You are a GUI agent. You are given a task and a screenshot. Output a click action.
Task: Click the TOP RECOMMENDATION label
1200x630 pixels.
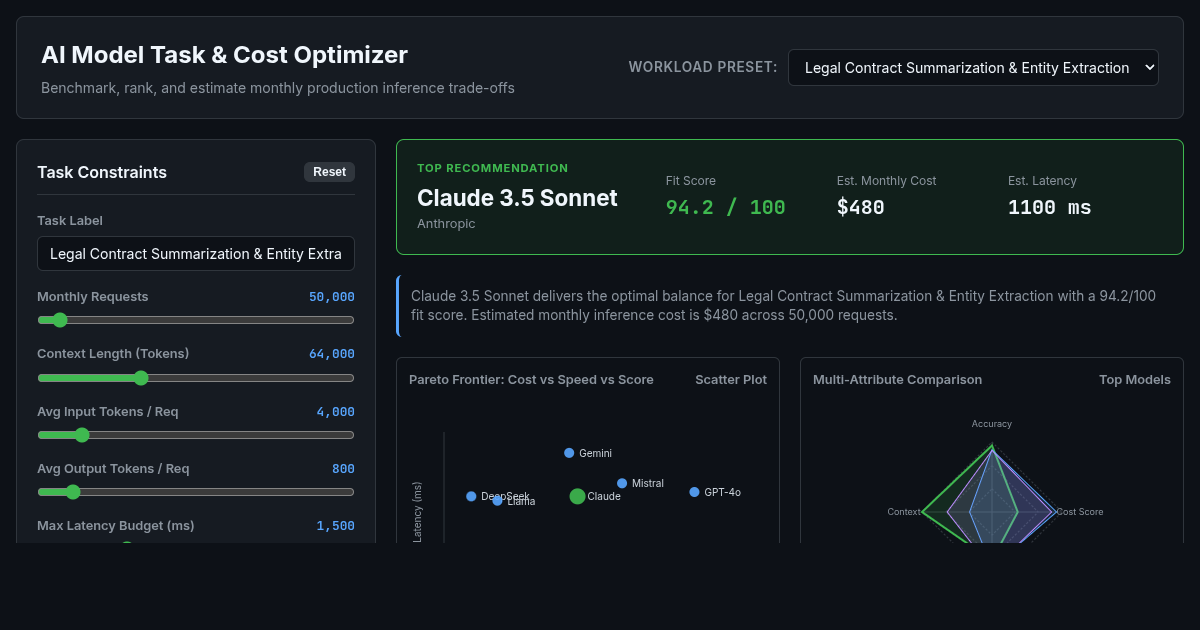(492, 168)
